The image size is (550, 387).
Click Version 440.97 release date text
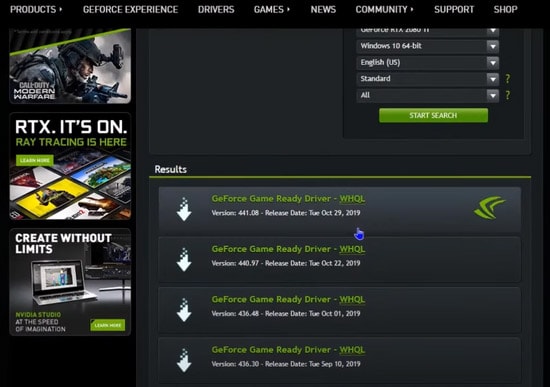[286, 263]
